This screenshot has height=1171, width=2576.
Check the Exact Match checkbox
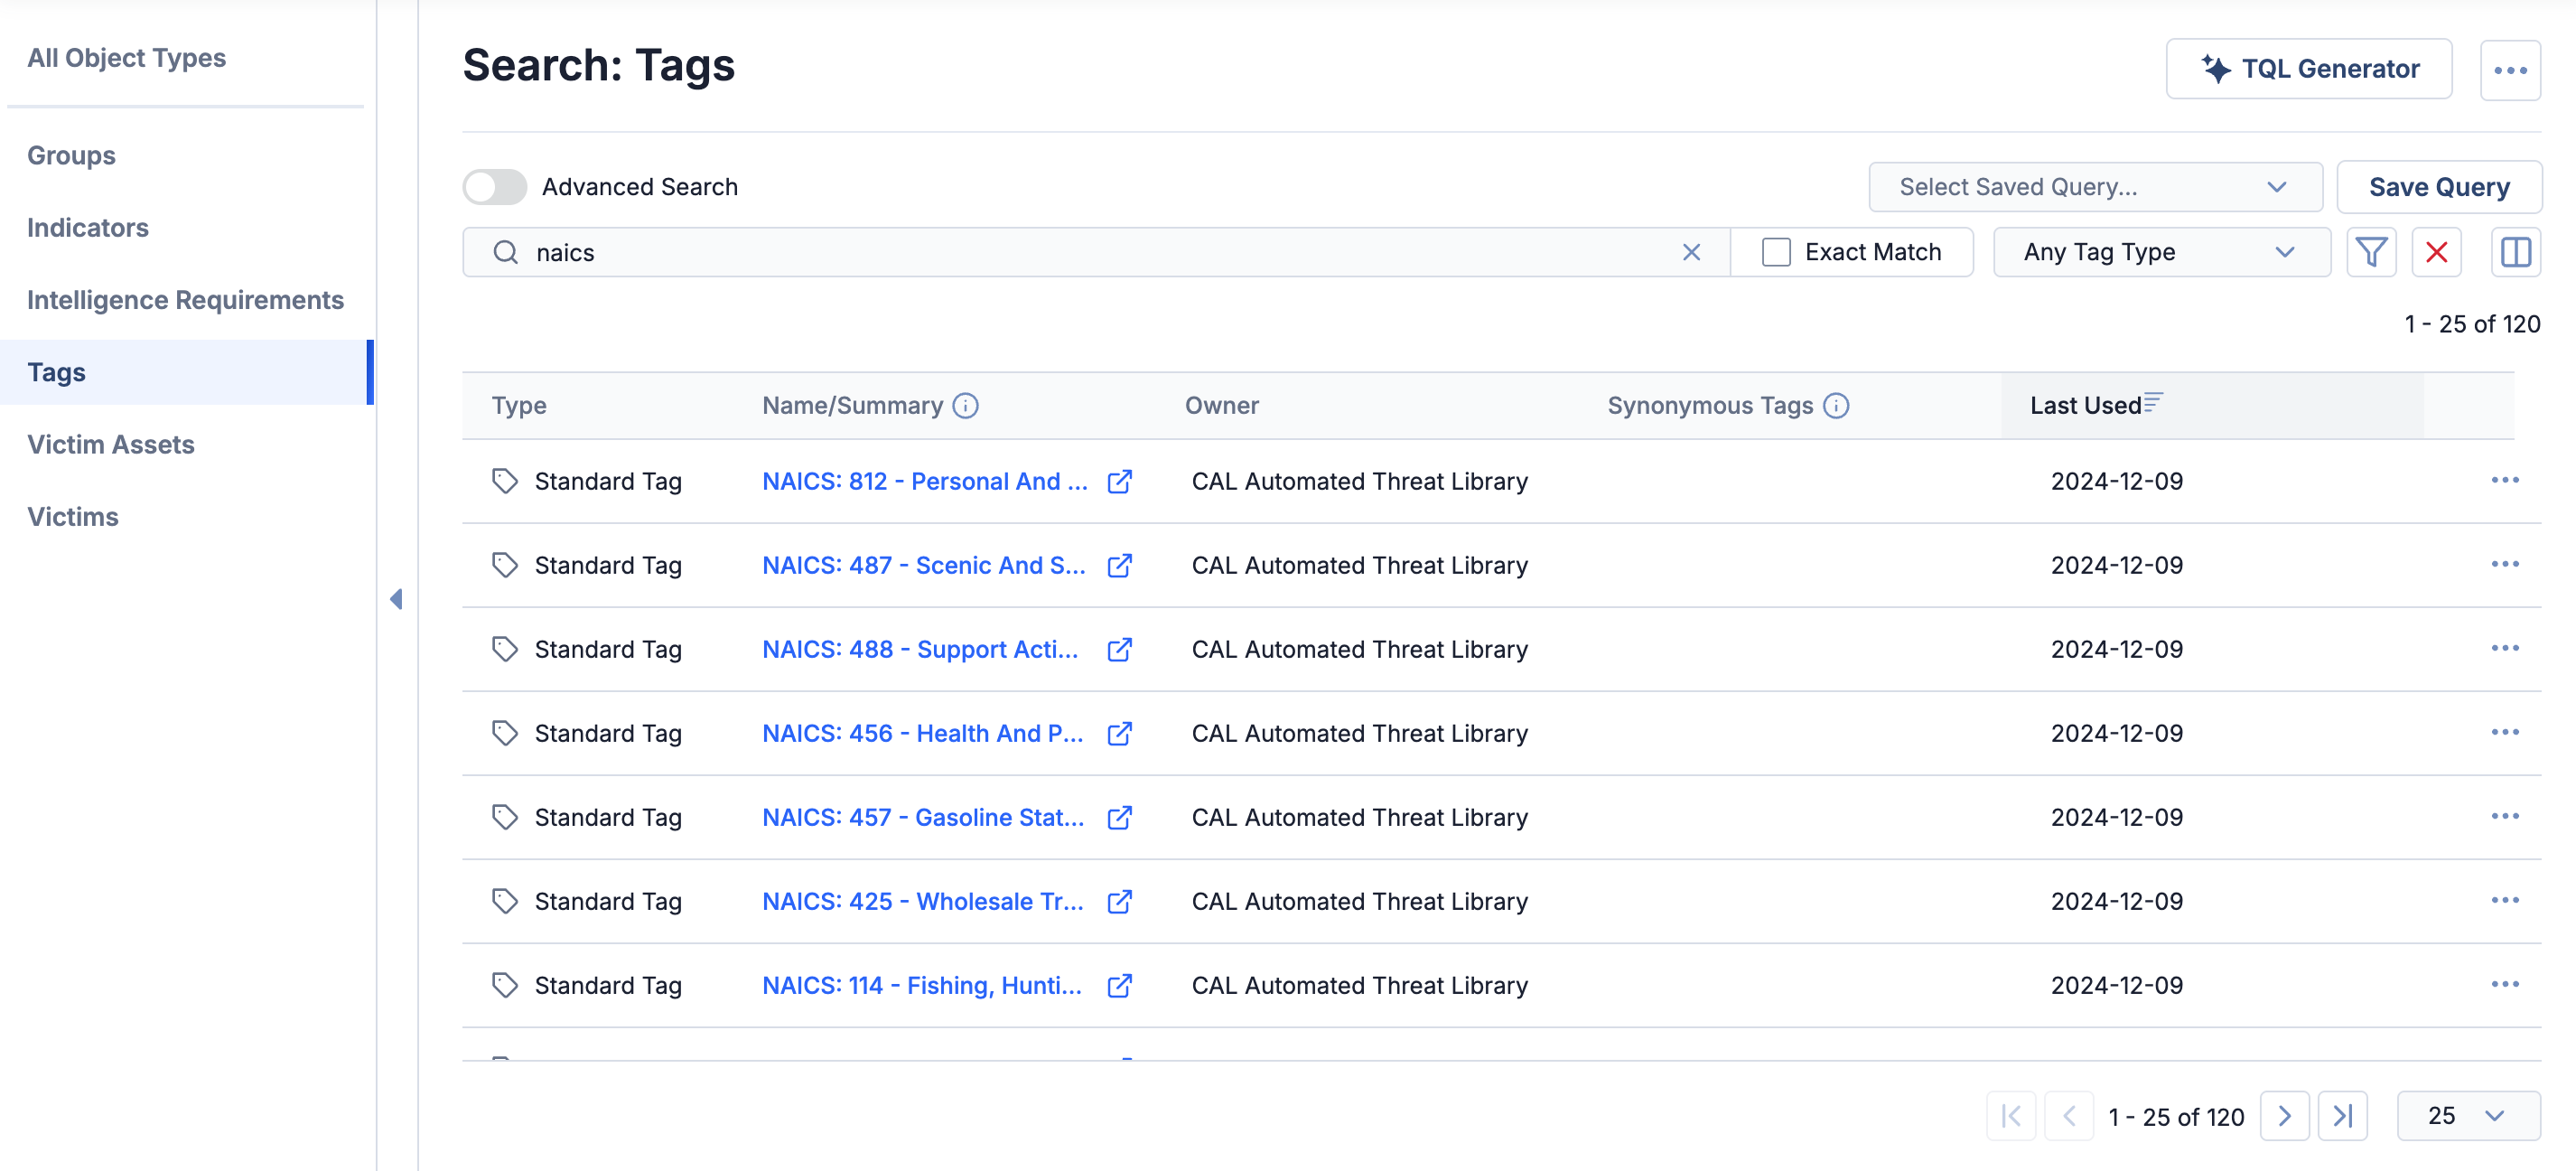tap(1776, 252)
